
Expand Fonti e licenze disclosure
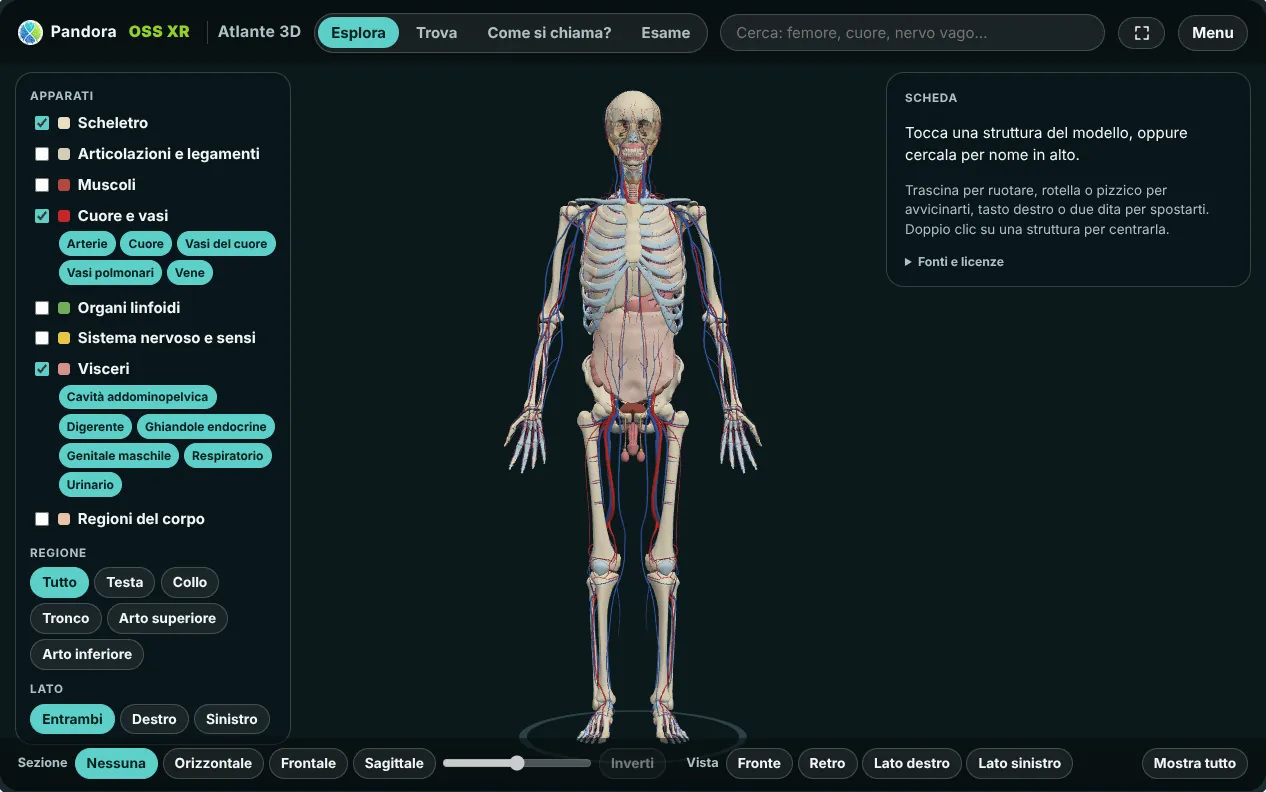pyautogui.click(x=954, y=262)
